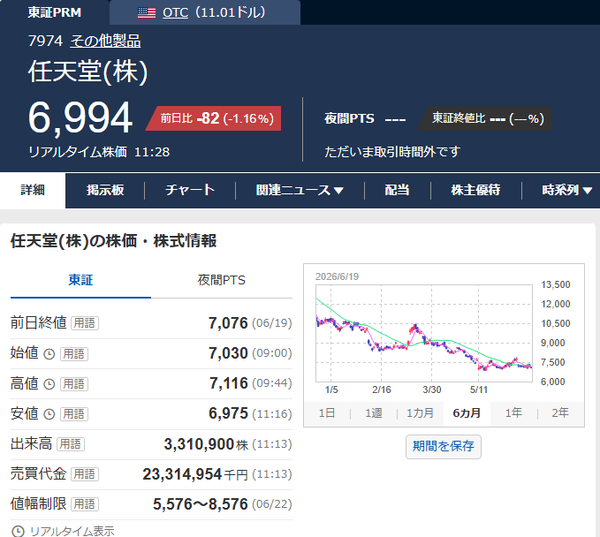
Task: Click the clock icon beside 始値
Action: (49, 354)
